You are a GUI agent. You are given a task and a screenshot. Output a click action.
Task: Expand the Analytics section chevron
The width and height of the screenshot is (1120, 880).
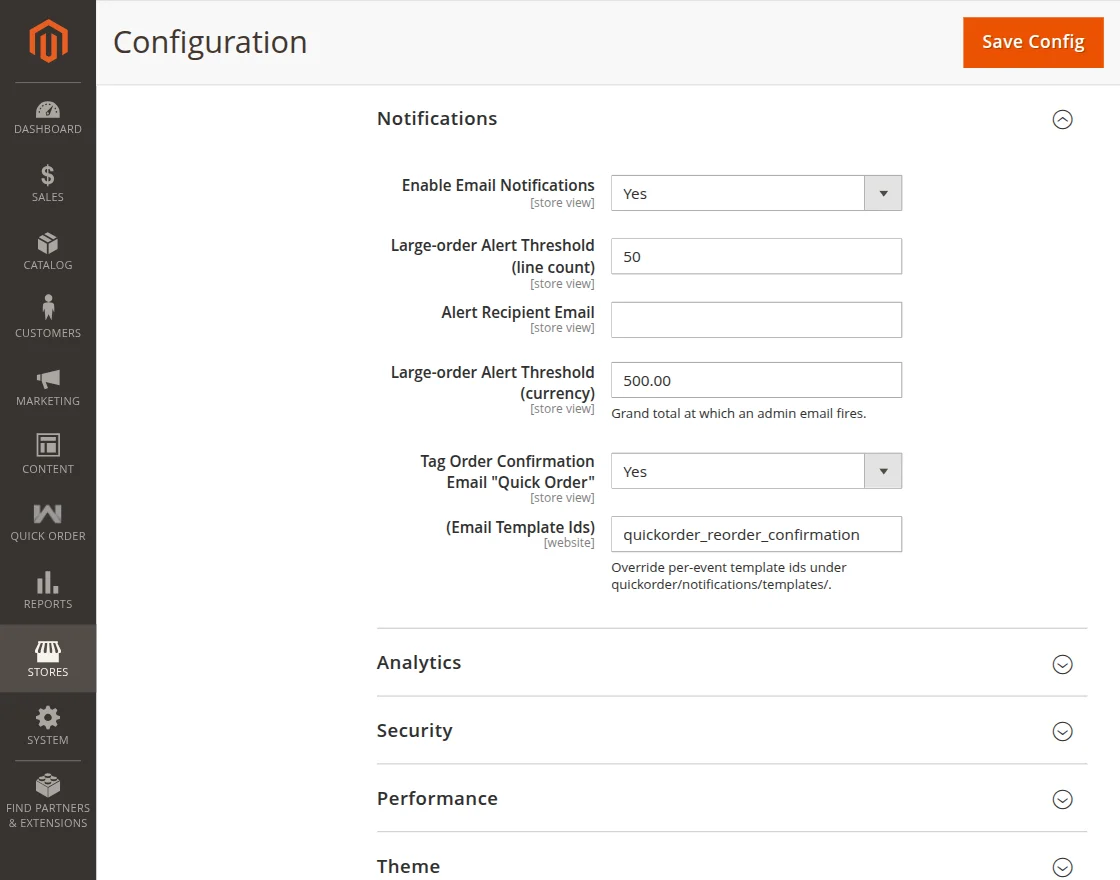[1062, 664]
